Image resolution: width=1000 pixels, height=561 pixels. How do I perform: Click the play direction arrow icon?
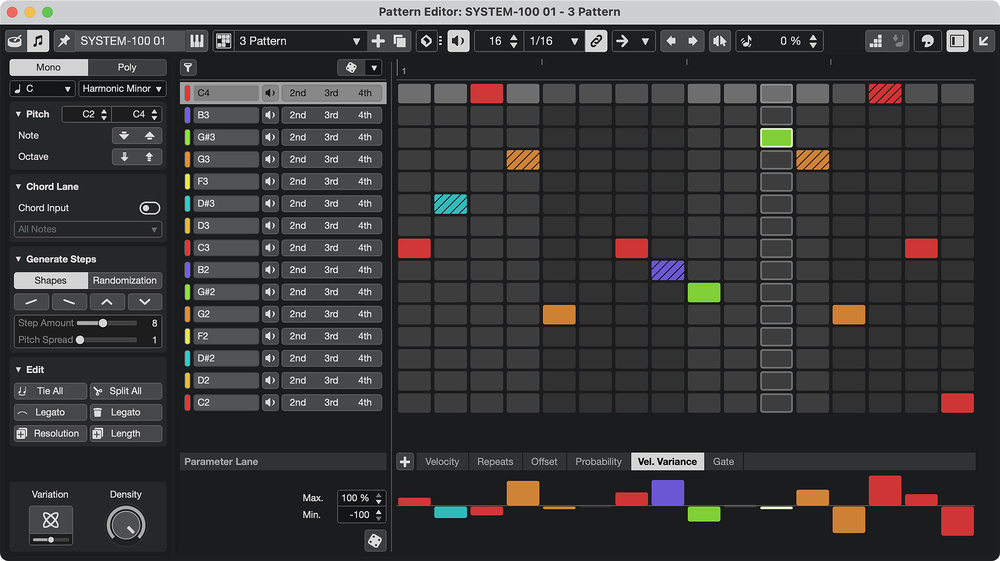click(x=622, y=41)
